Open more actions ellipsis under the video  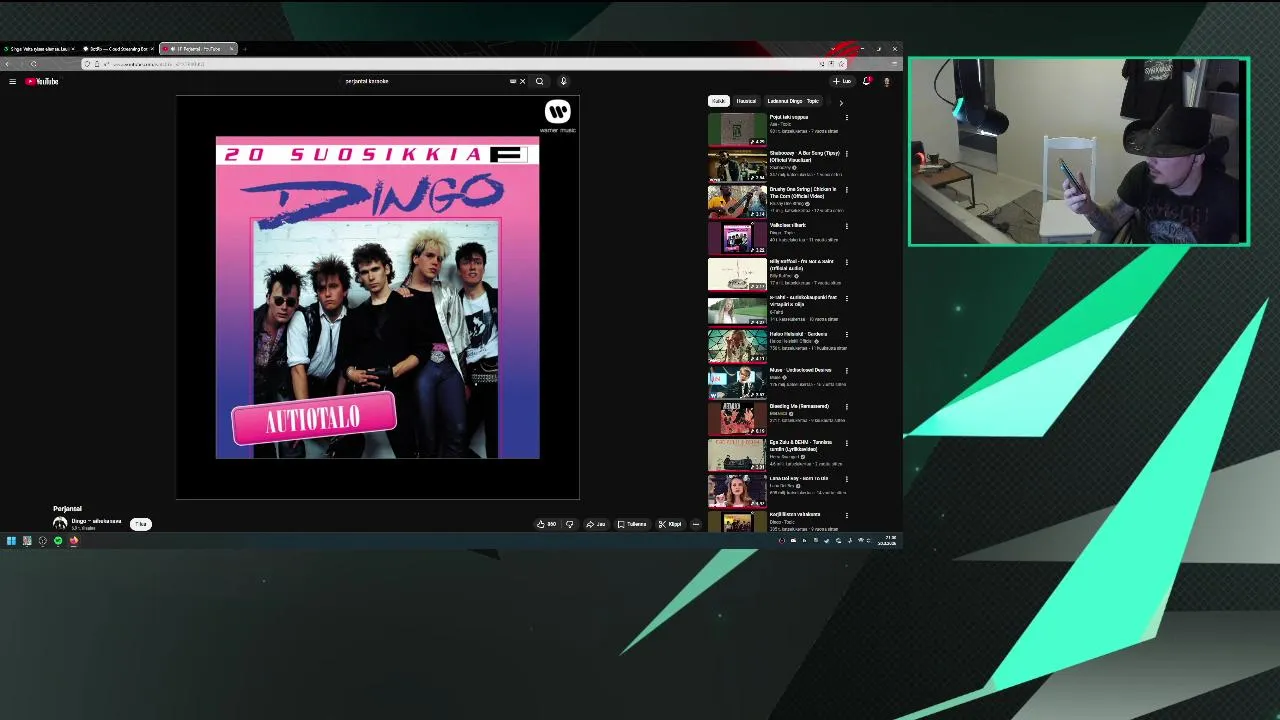[696, 524]
